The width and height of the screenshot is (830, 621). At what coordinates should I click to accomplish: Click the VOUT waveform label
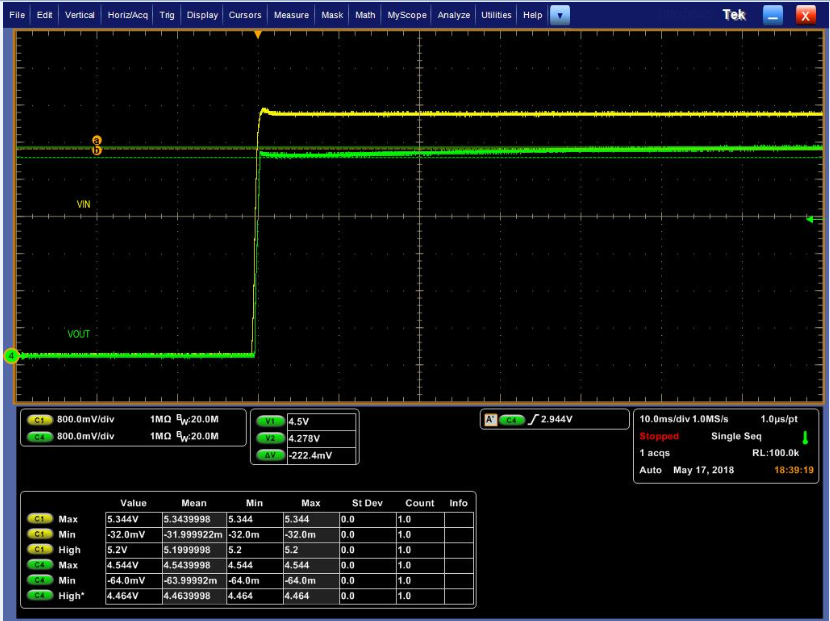click(x=79, y=334)
